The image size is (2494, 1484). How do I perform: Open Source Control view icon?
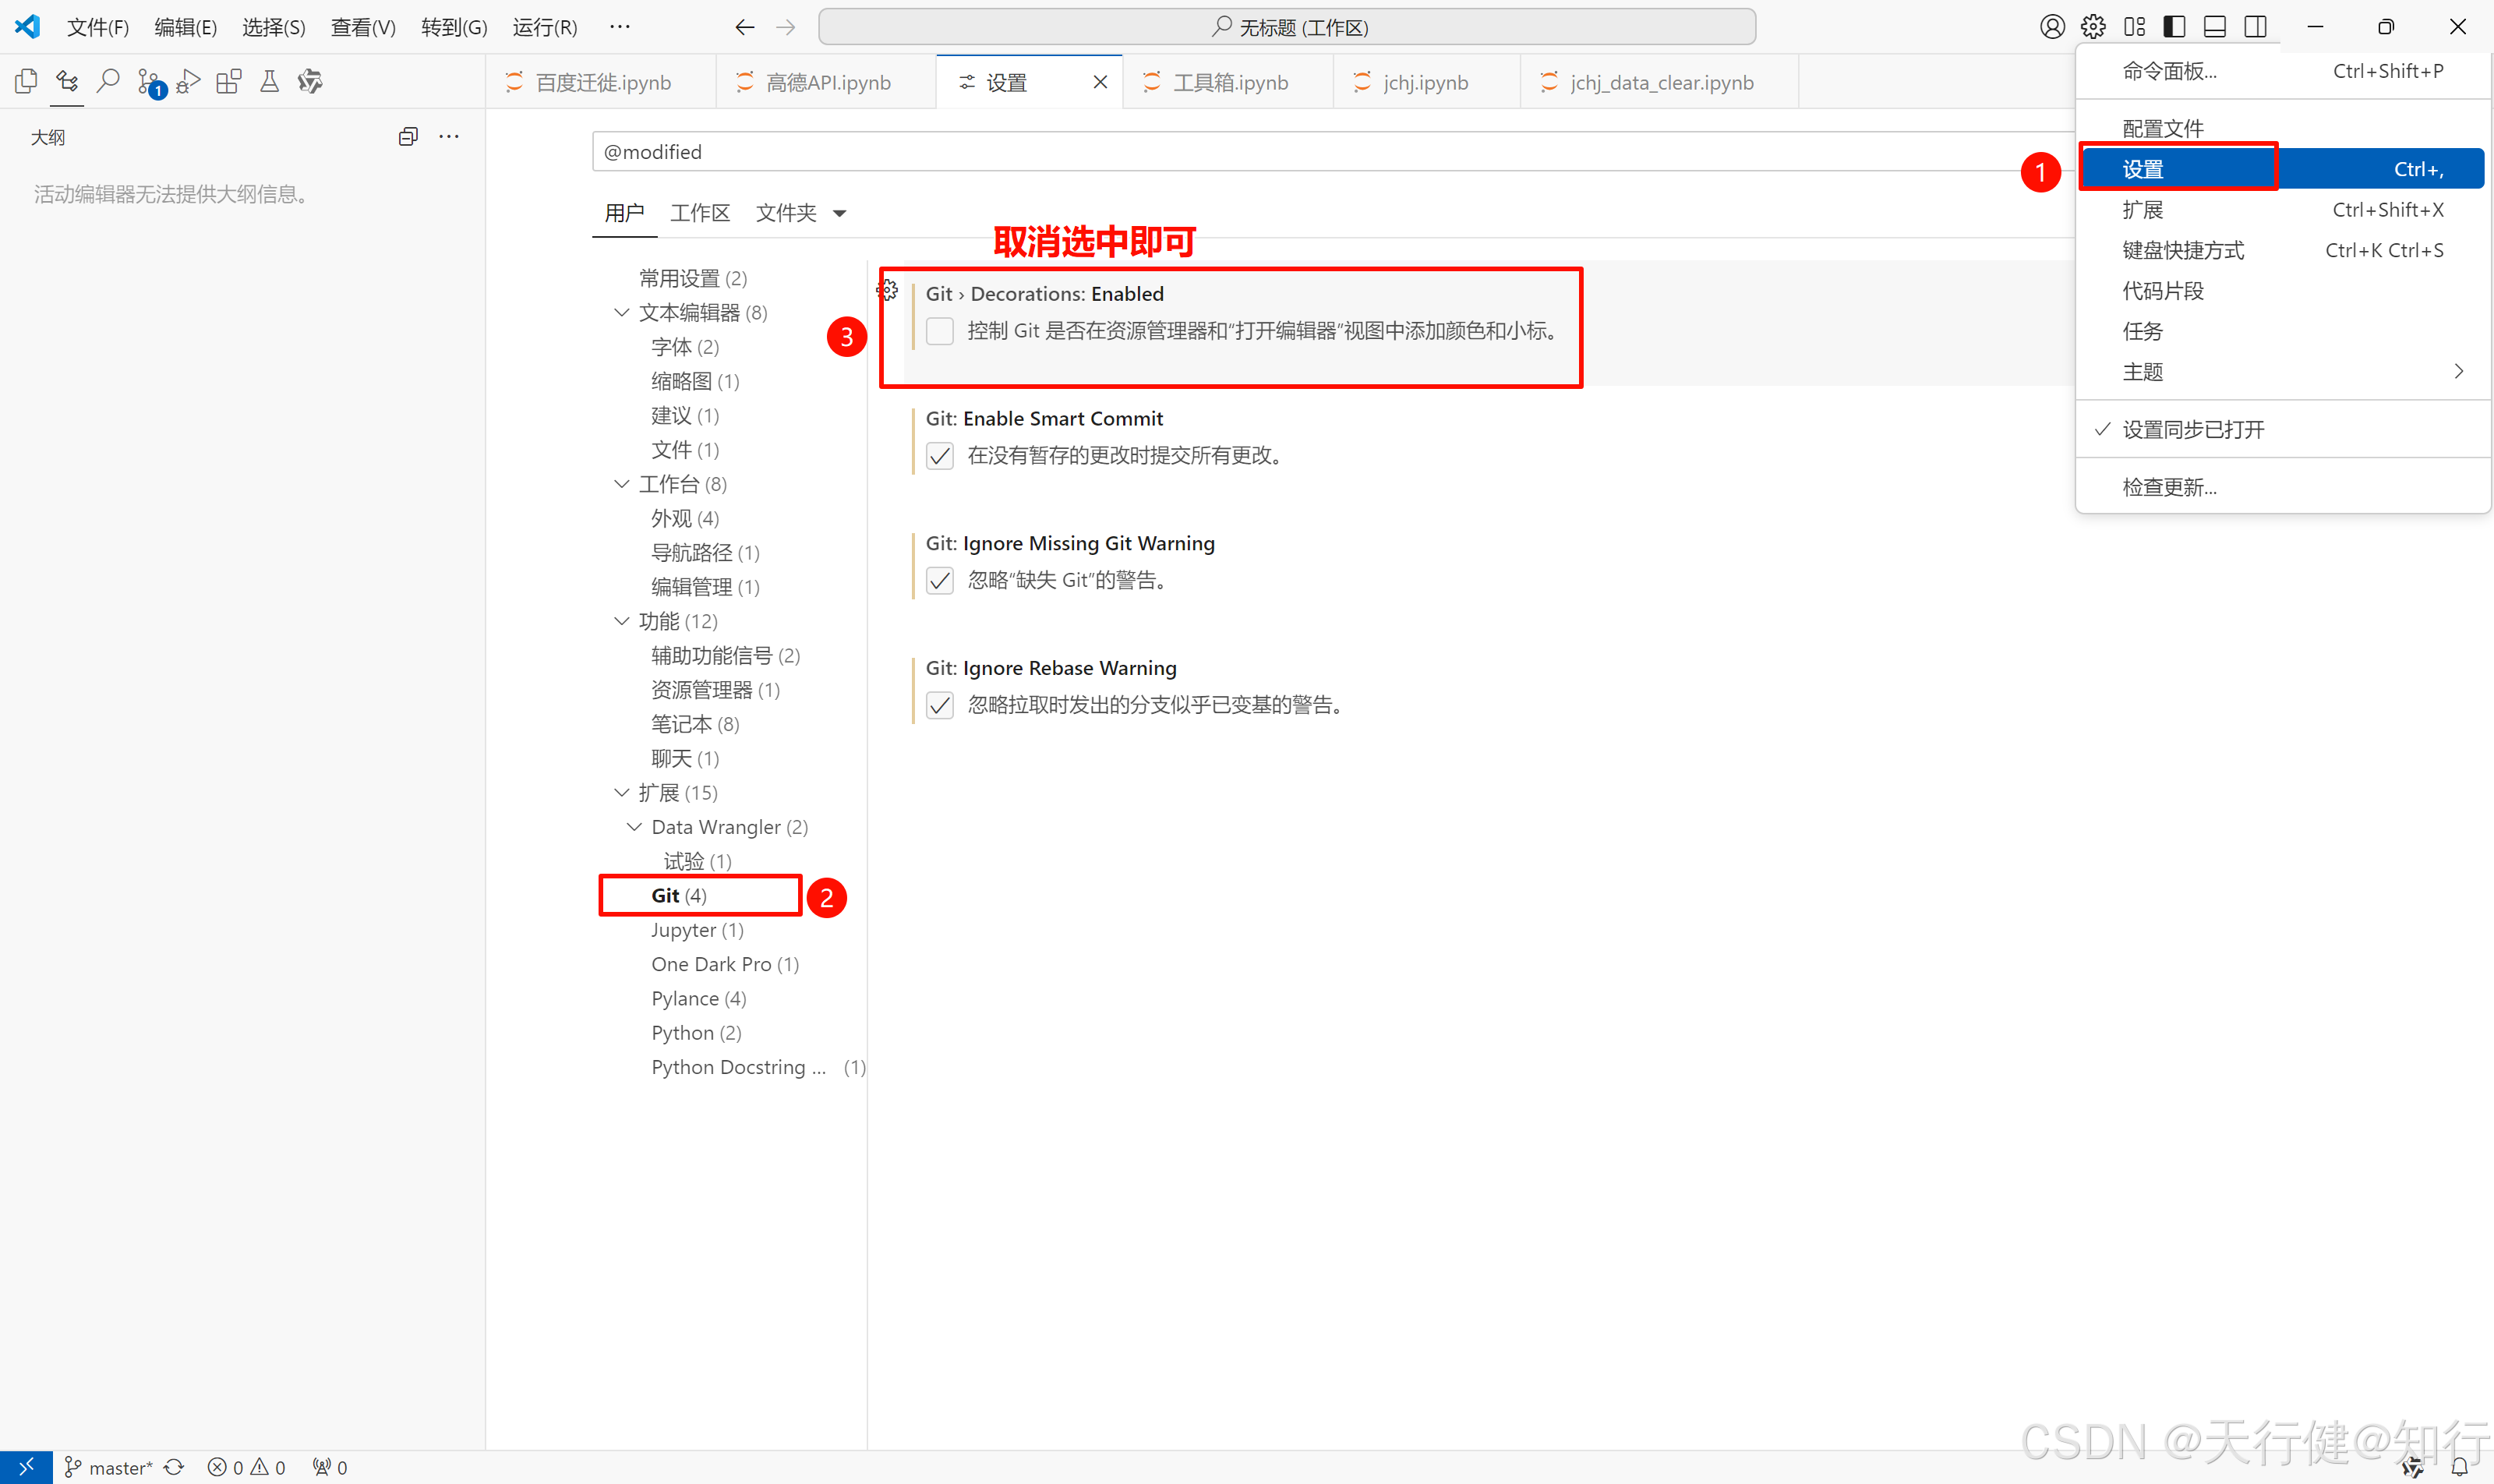pyautogui.click(x=149, y=81)
